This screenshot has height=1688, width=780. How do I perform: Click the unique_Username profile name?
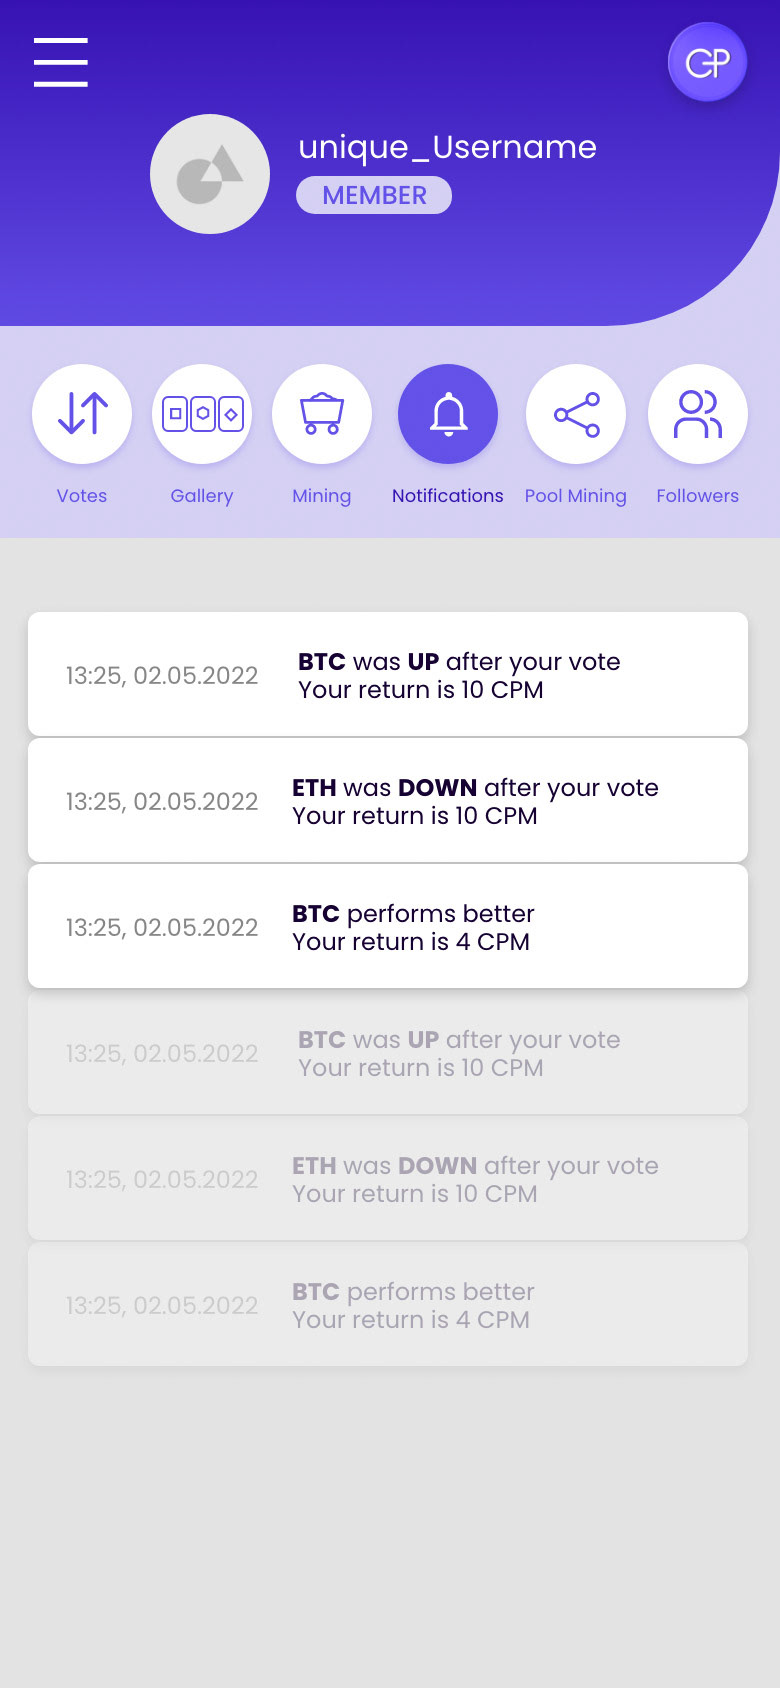[447, 147]
